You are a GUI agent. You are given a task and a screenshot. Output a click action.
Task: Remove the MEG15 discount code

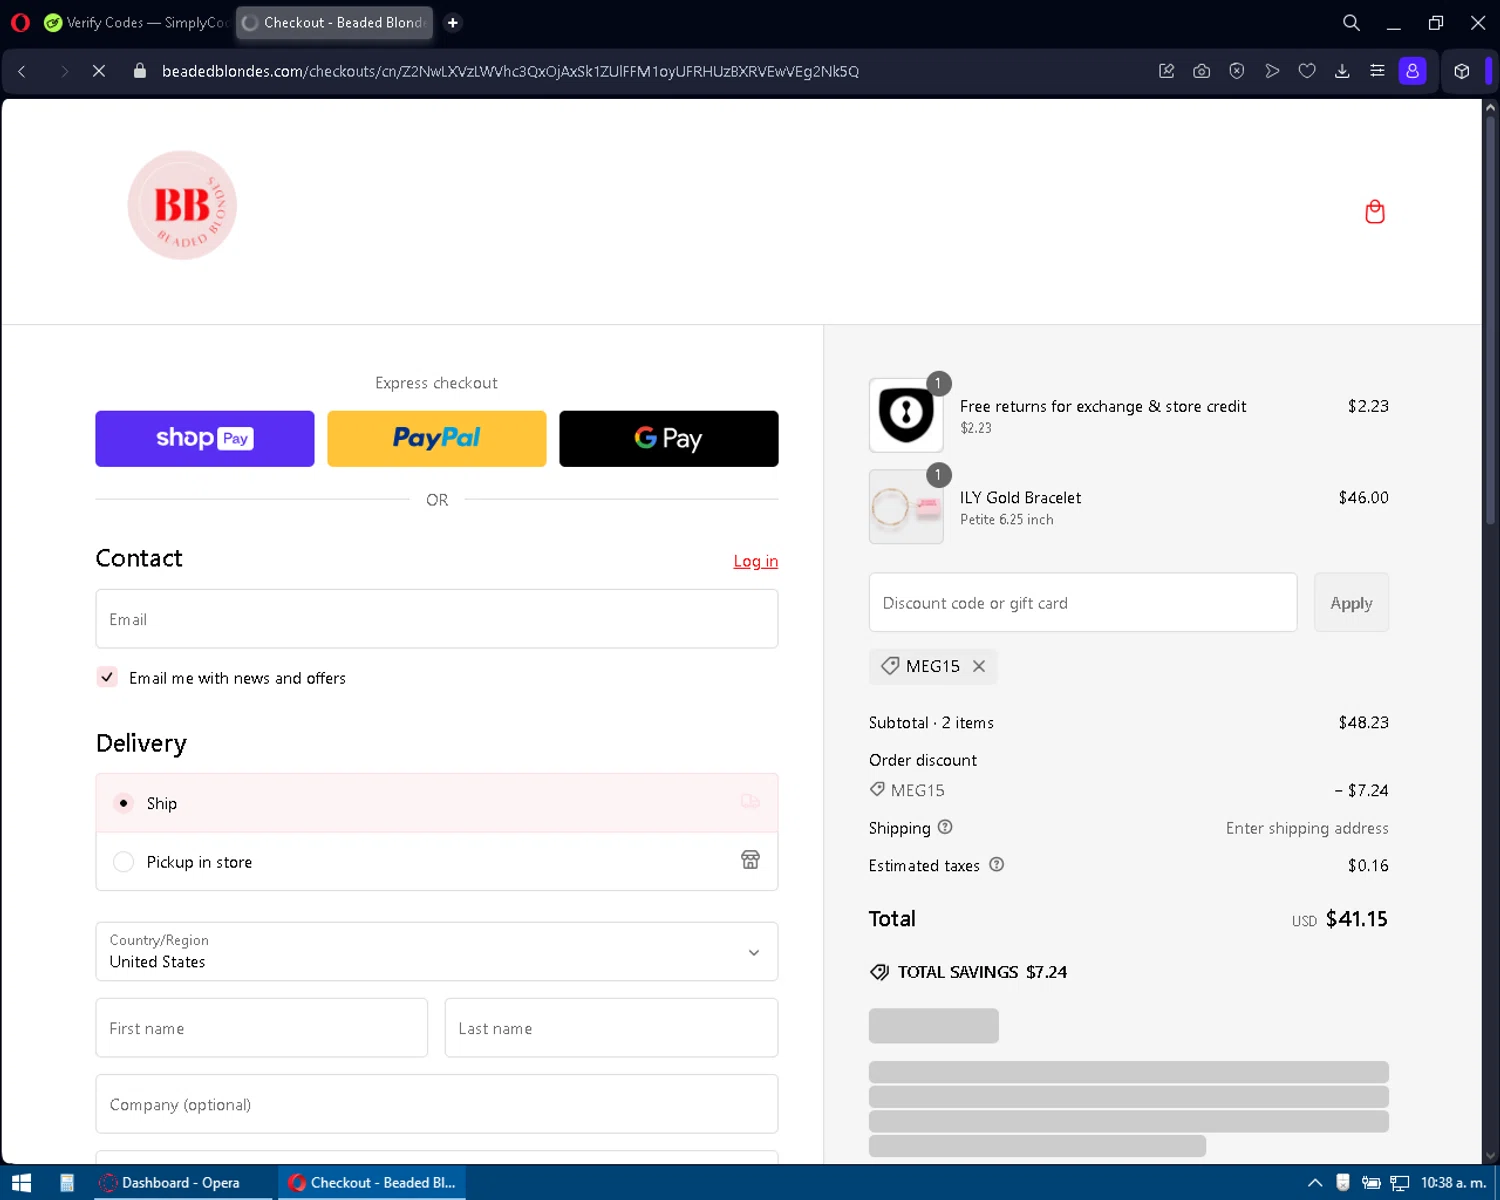coord(979,666)
